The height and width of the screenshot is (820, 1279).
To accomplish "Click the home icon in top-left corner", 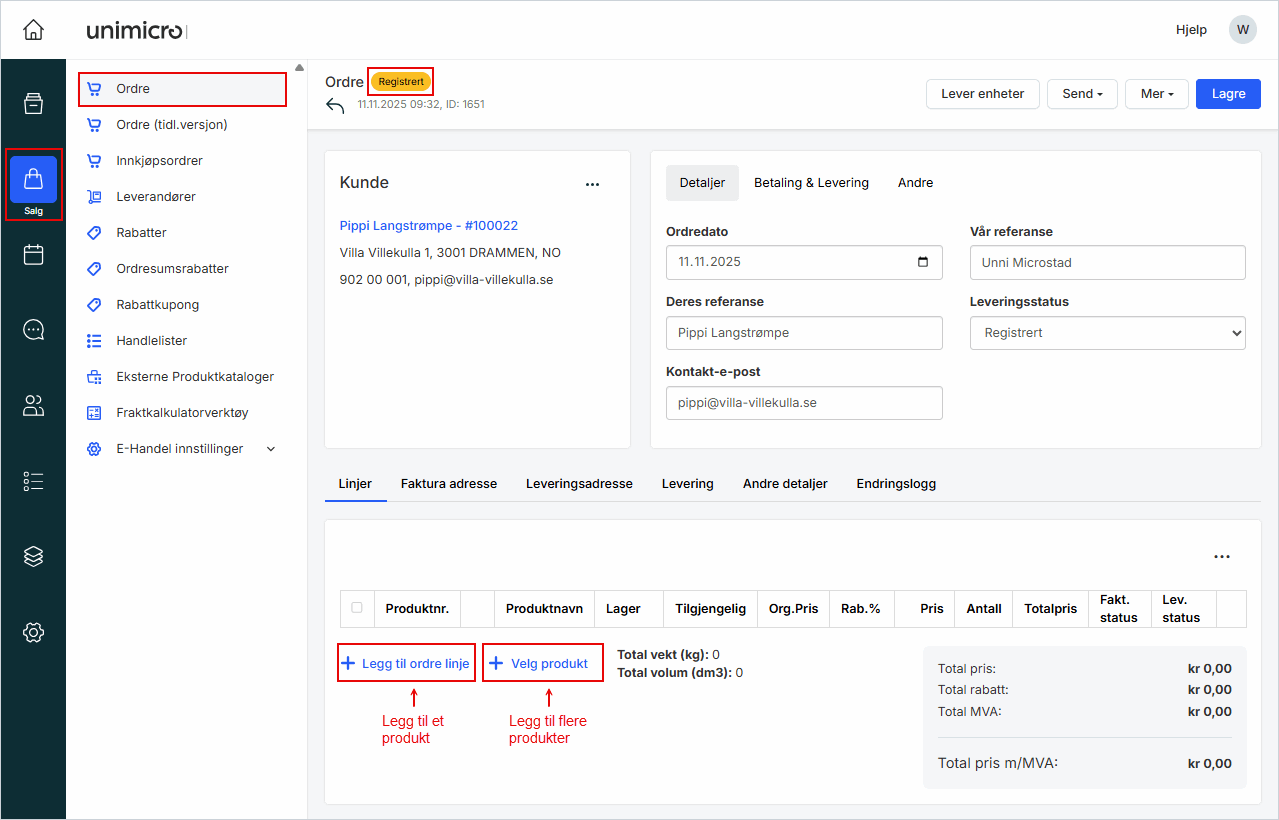I will click(x=33, y=30).
